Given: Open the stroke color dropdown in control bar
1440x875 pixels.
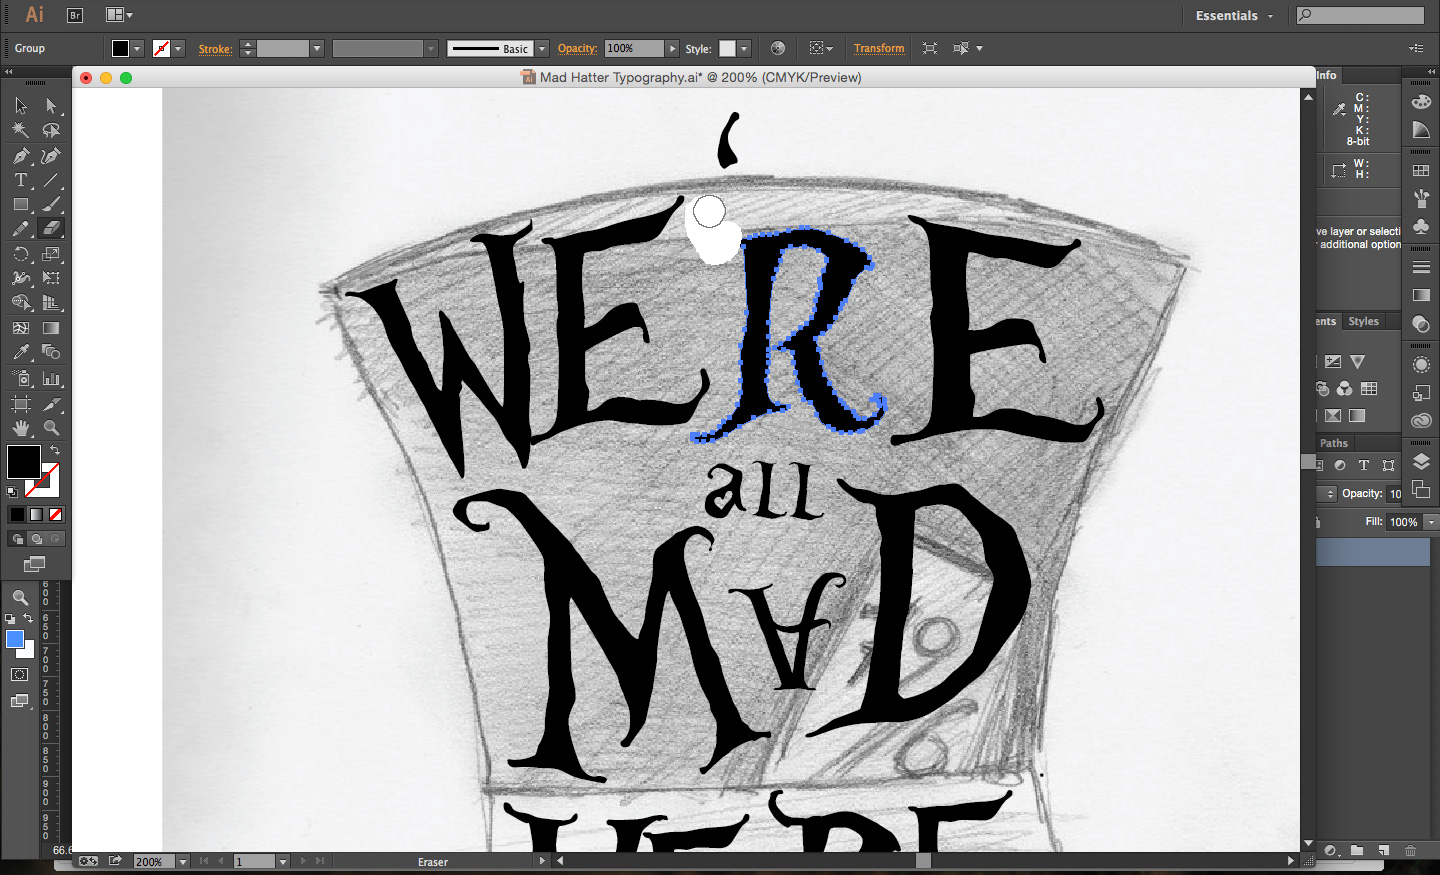Looking at the screenshot, I should pos(178,48).
